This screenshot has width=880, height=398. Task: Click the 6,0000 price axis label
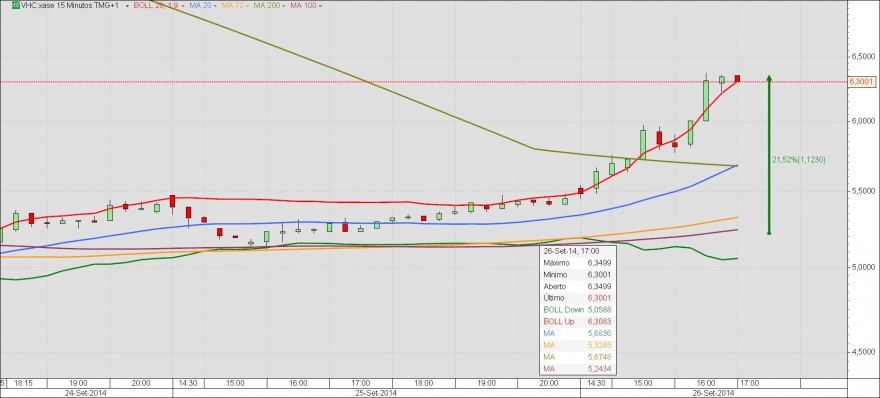[x=863, y=121]
